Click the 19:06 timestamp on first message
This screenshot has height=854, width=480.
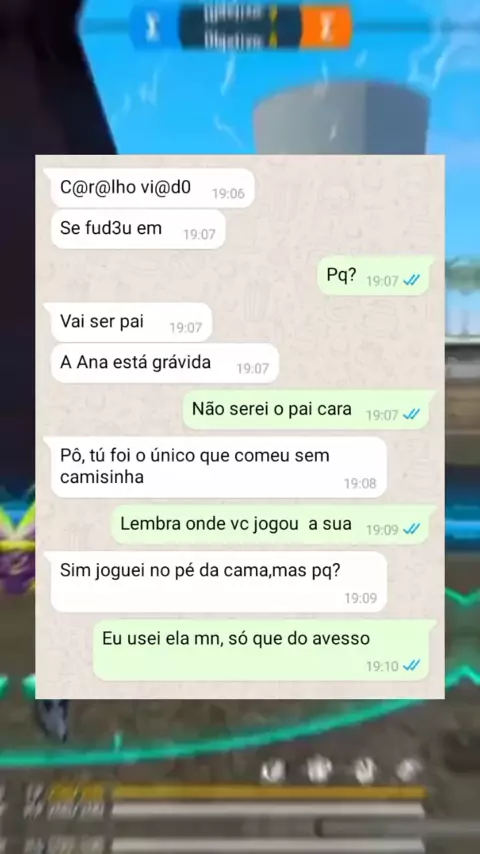pos(228,193)
